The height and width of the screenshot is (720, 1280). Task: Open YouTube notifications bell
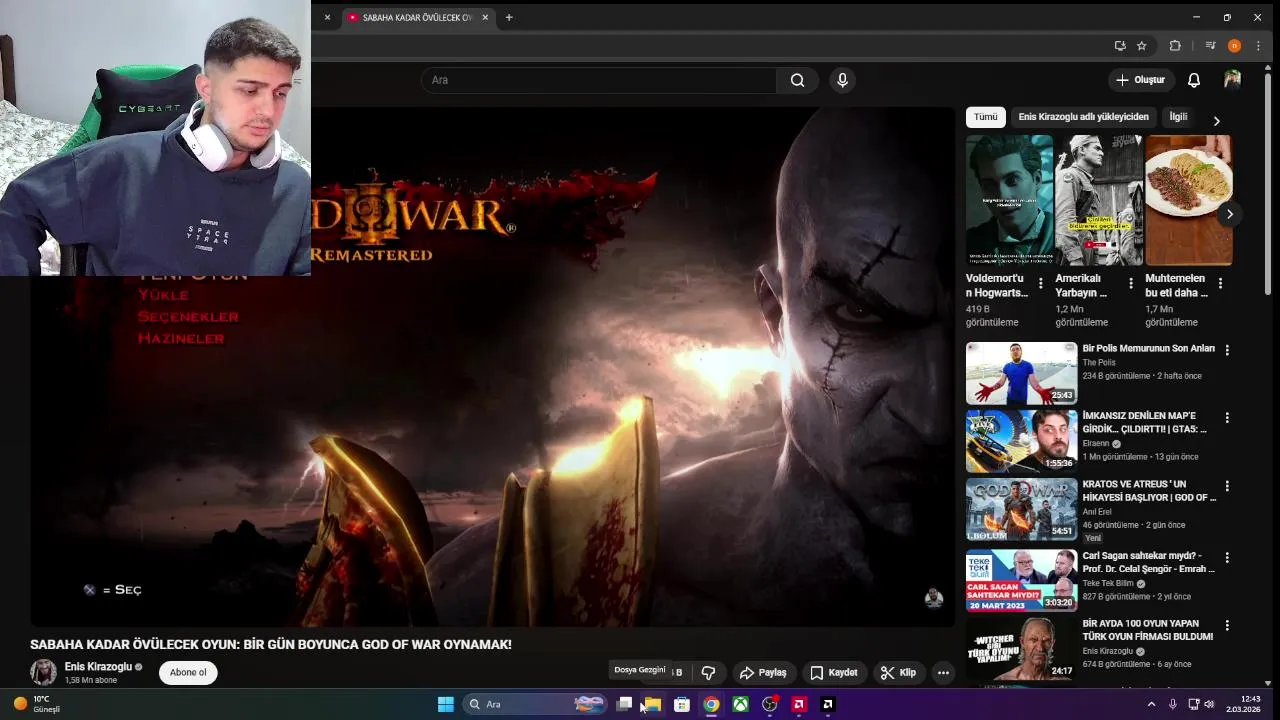1193,80
